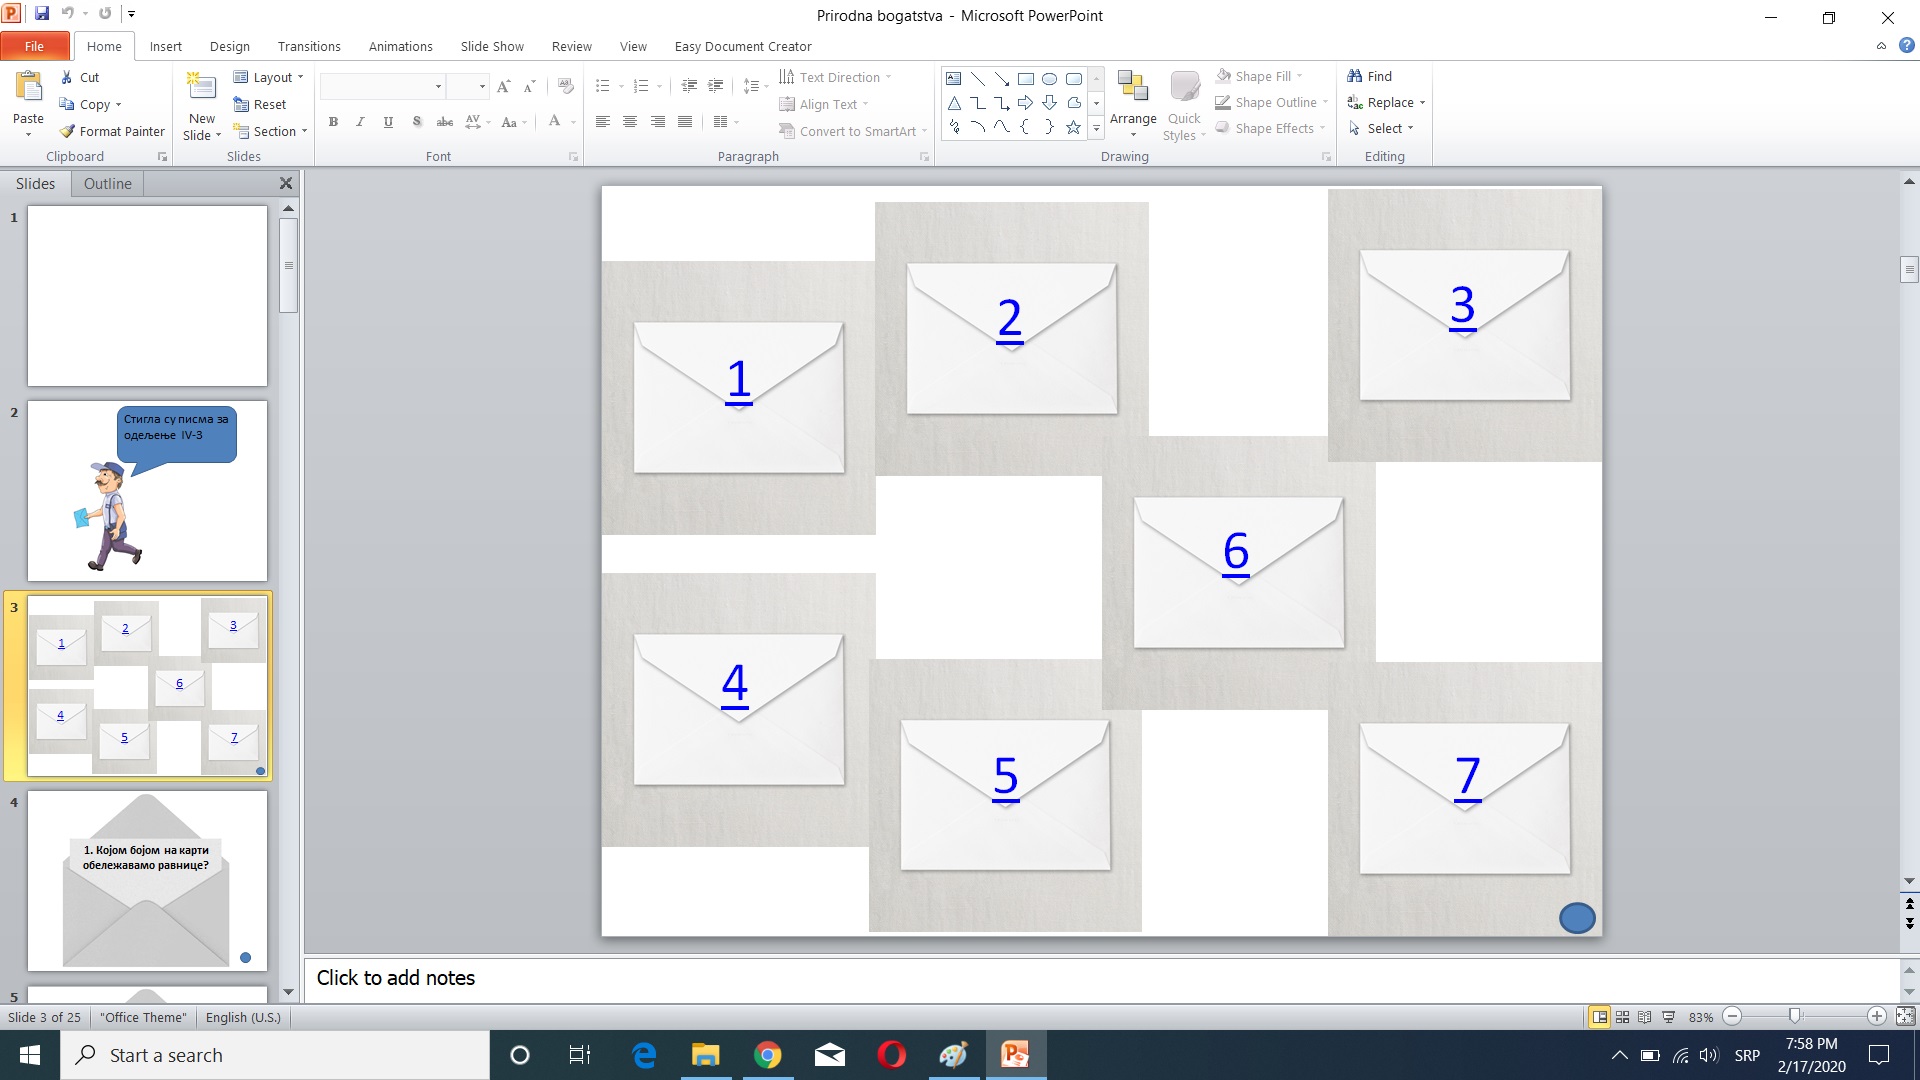Viewport: 1920px width, 1080px height.
Task: Click the Find binoculars icon
Action: pyautogui.click(x=1355, y=76)
